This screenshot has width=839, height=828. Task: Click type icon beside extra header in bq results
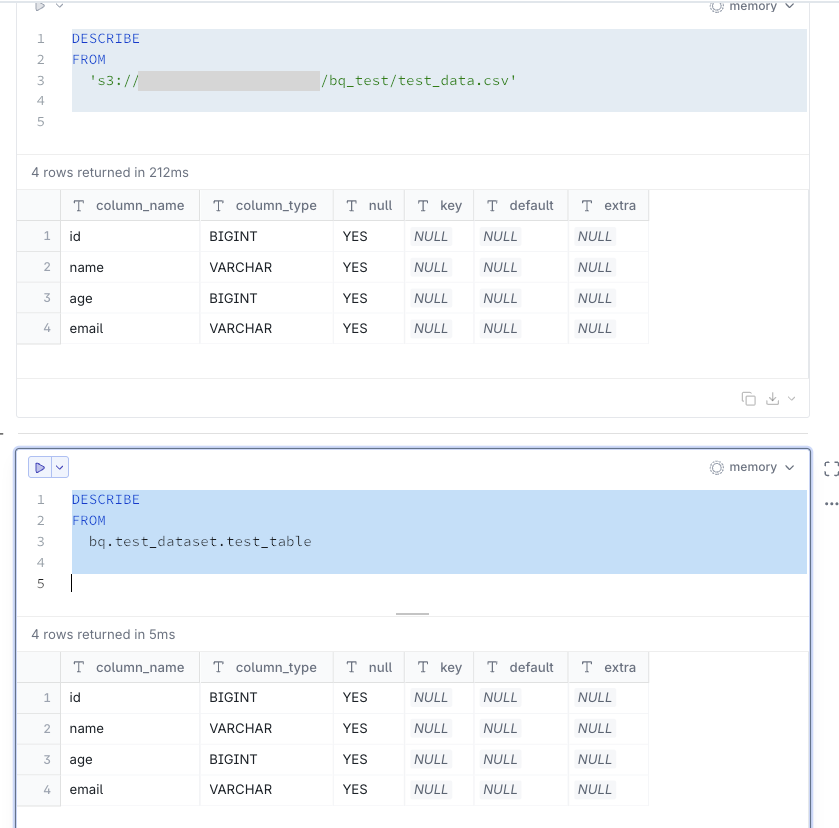click(587, 667)
